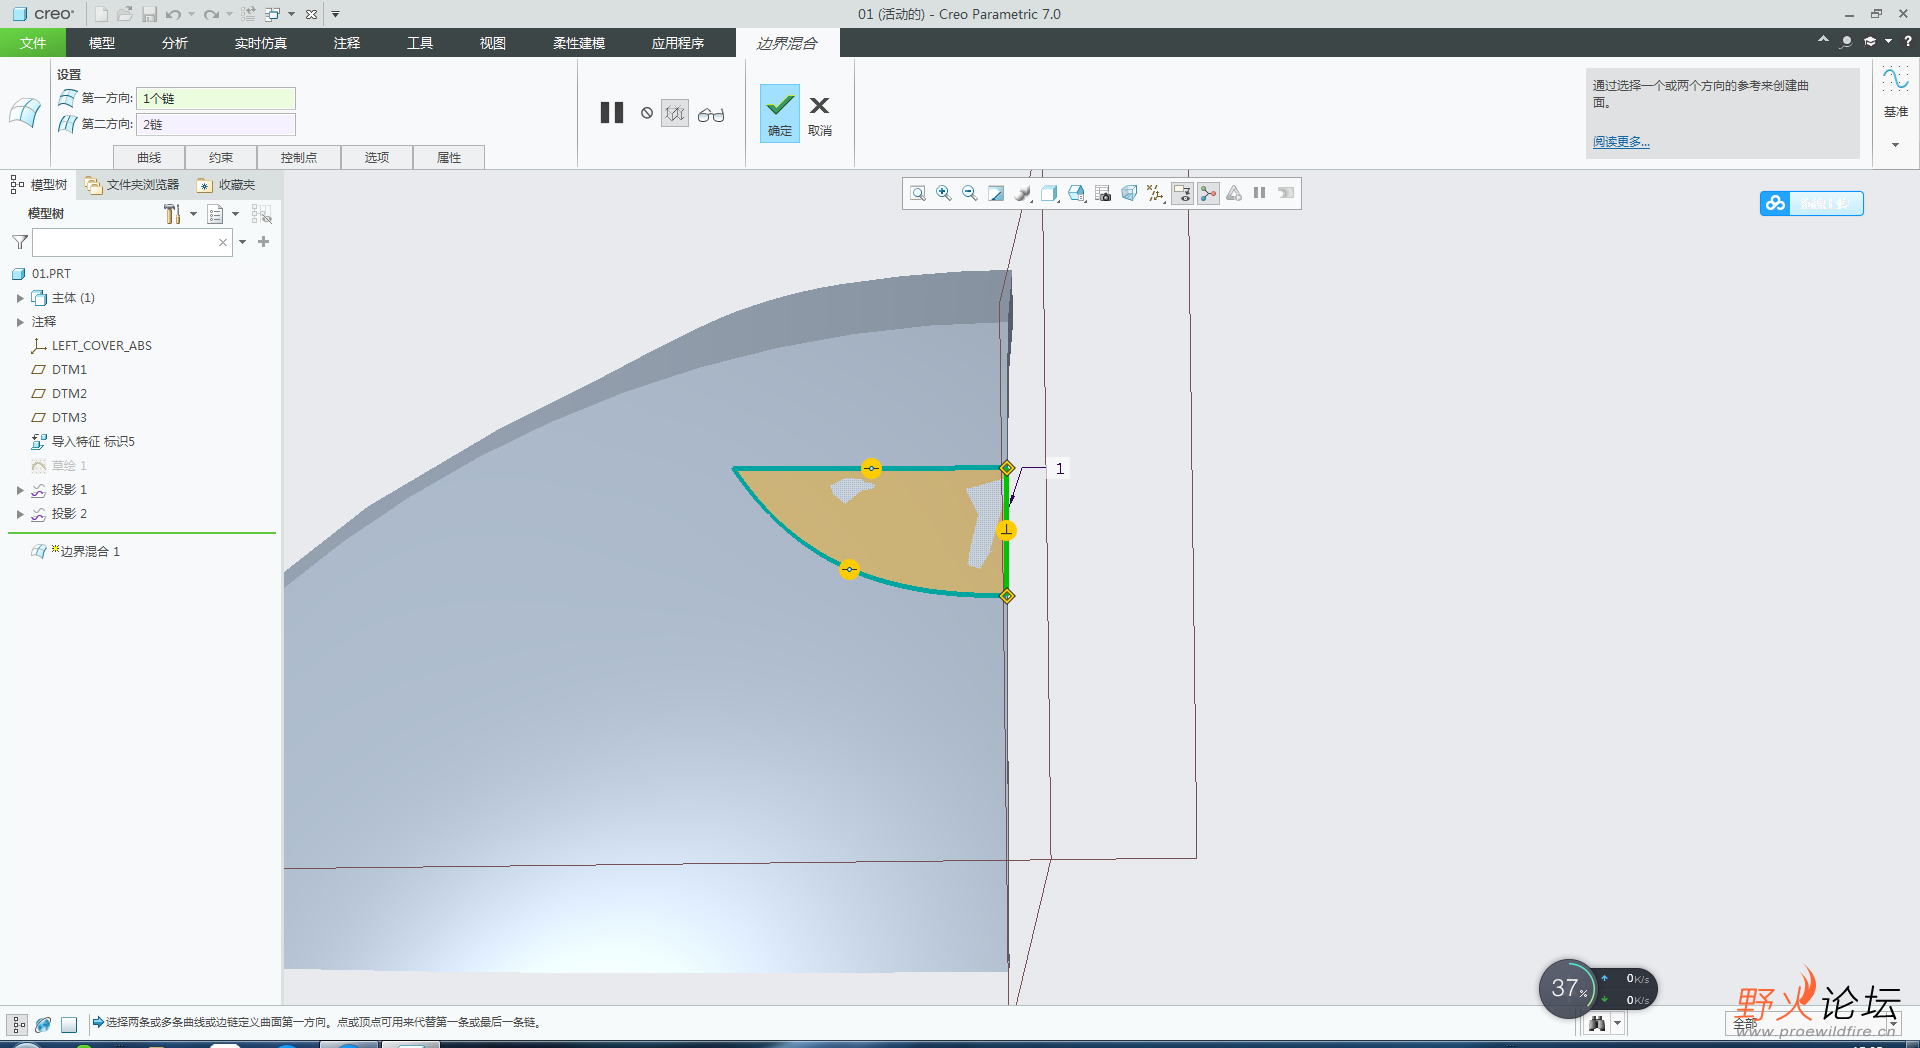This screenshot has height=1048, width=1920.
Task: Open the 阅读更多 help link
Action: coord(1621,142)
